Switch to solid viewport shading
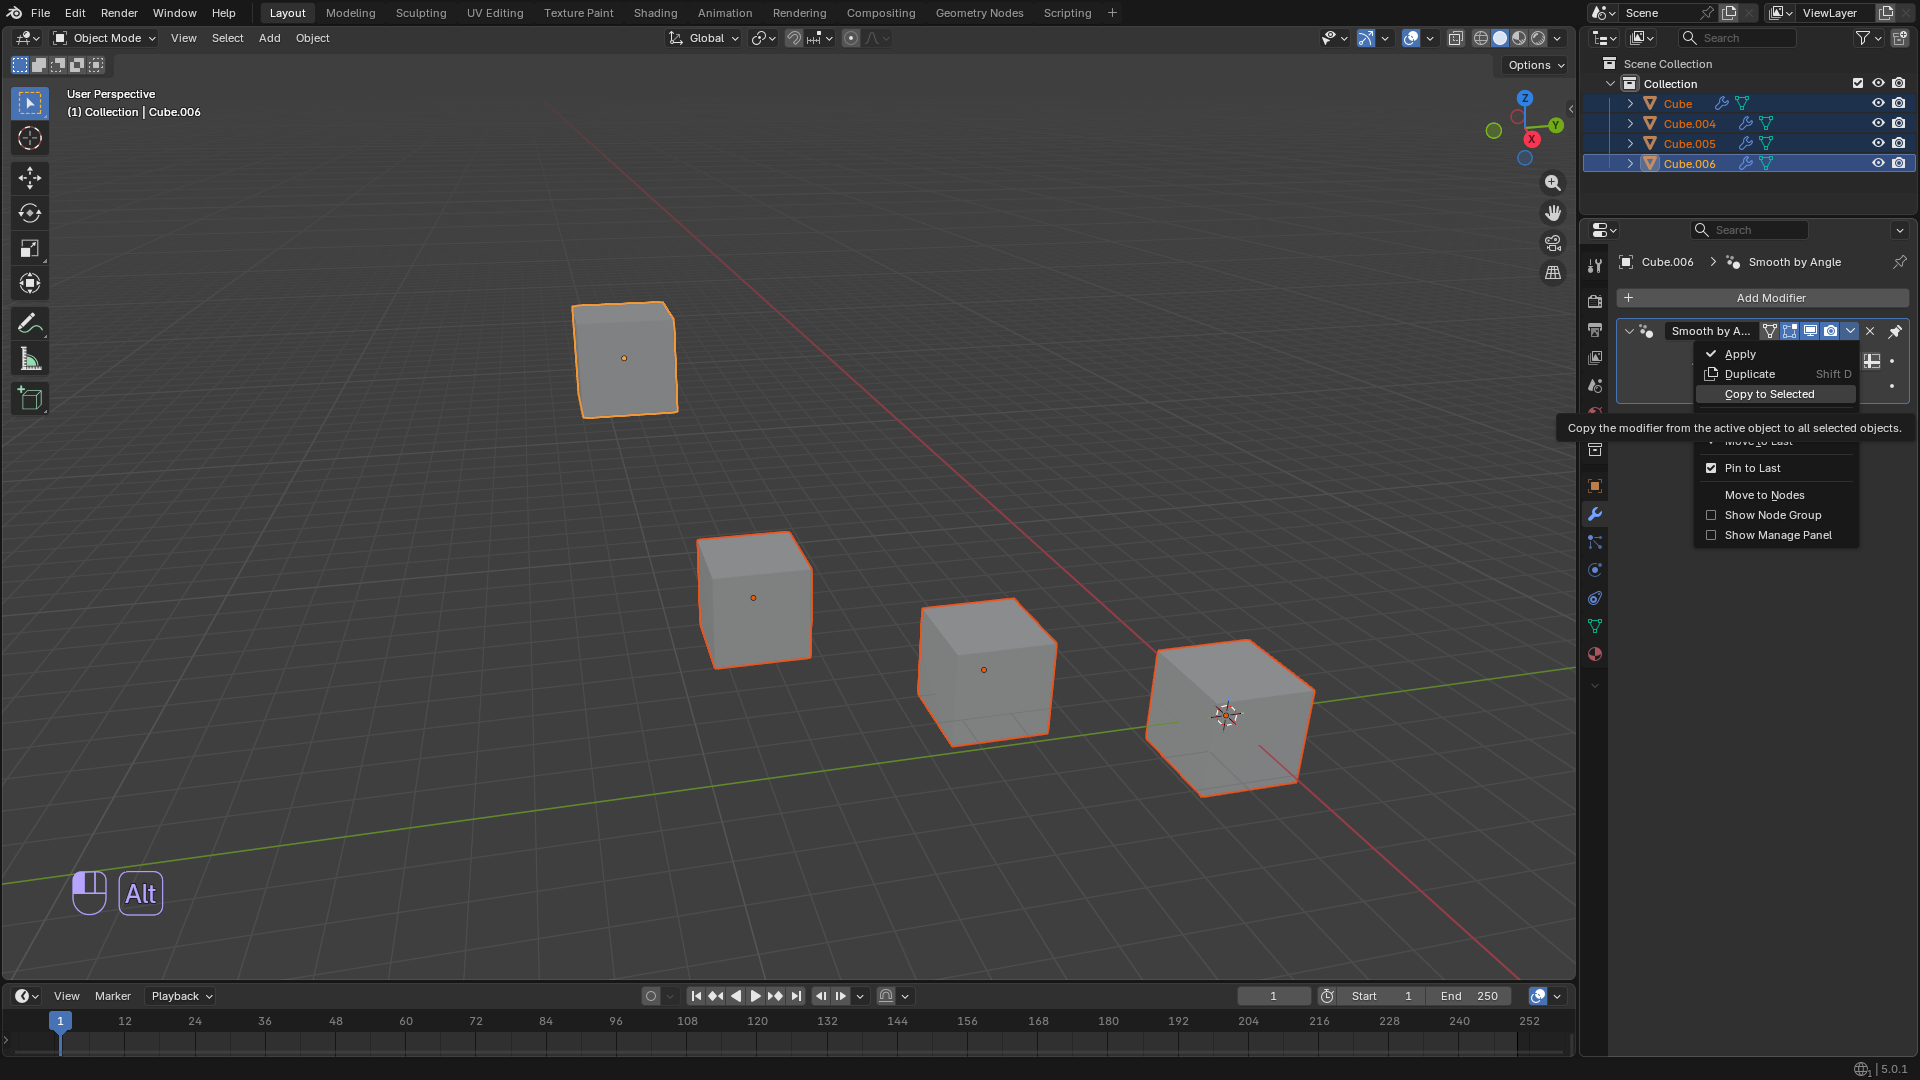This screenshot has width=1920, height=1080. pos(1500,38)
